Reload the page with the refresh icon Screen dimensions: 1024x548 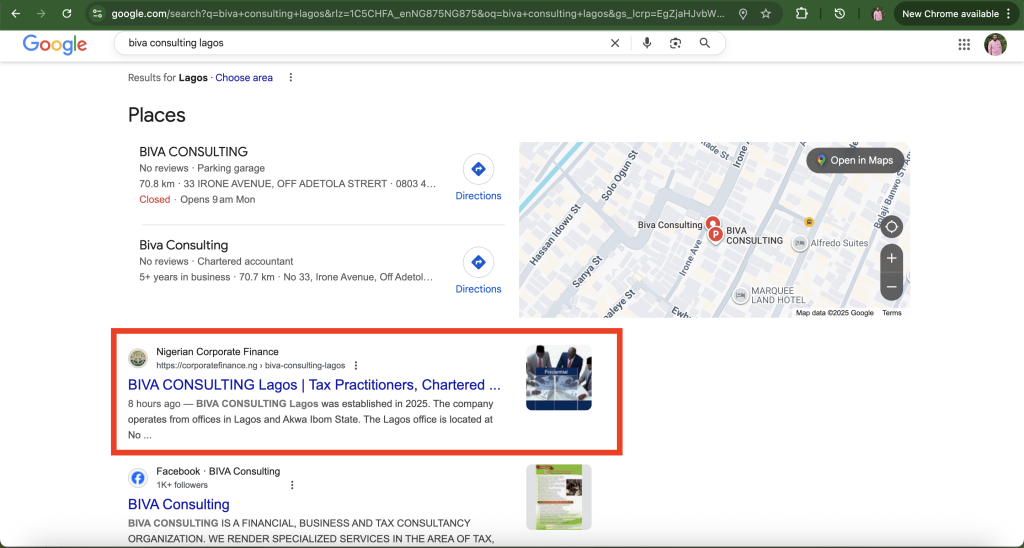click(x=67, y=14)
